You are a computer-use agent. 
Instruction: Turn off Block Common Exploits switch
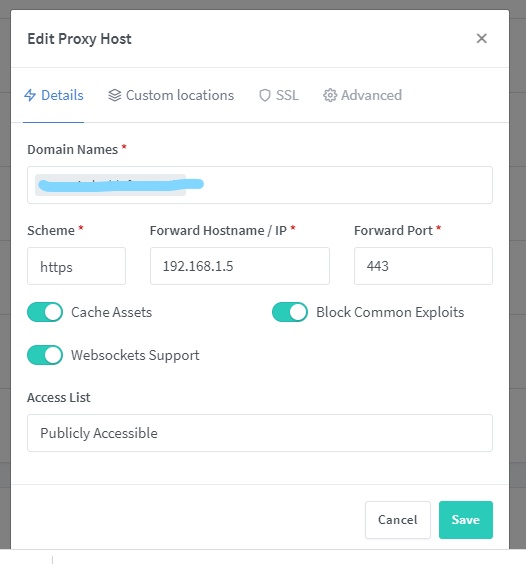(x=290, y=312)
